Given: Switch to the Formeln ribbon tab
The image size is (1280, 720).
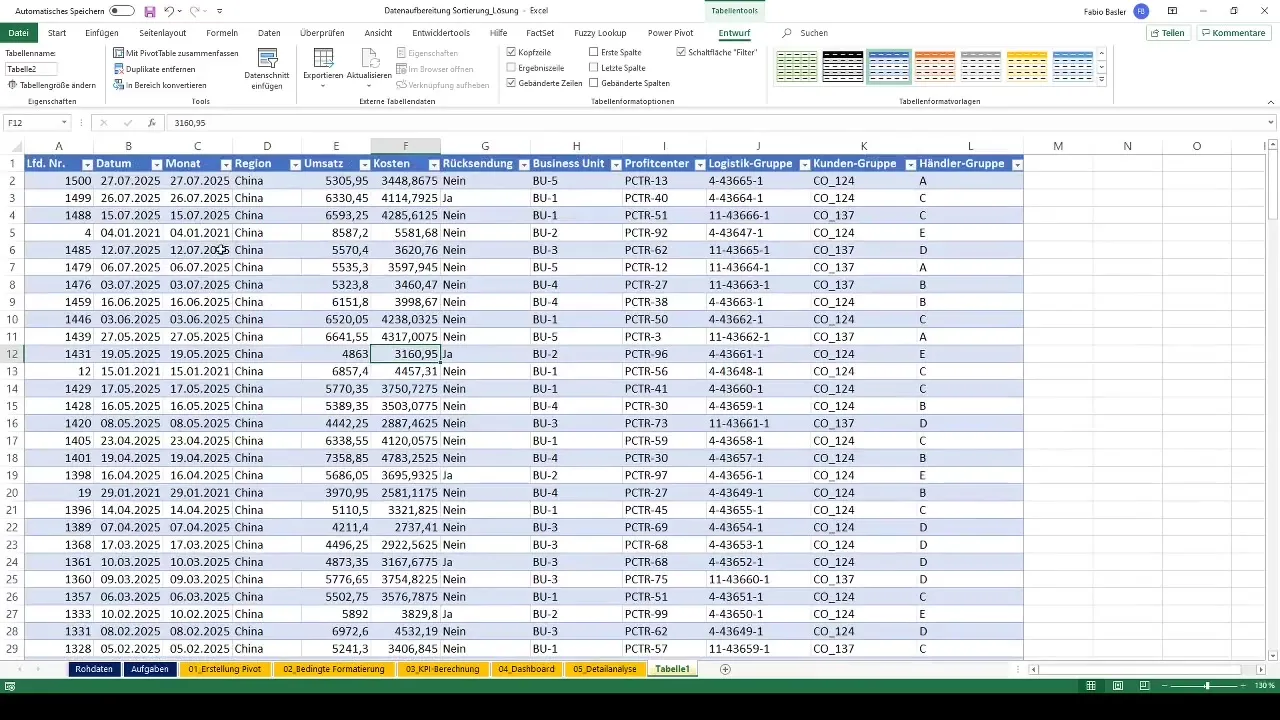Looking at the screenshot, I should click(222, 33).
